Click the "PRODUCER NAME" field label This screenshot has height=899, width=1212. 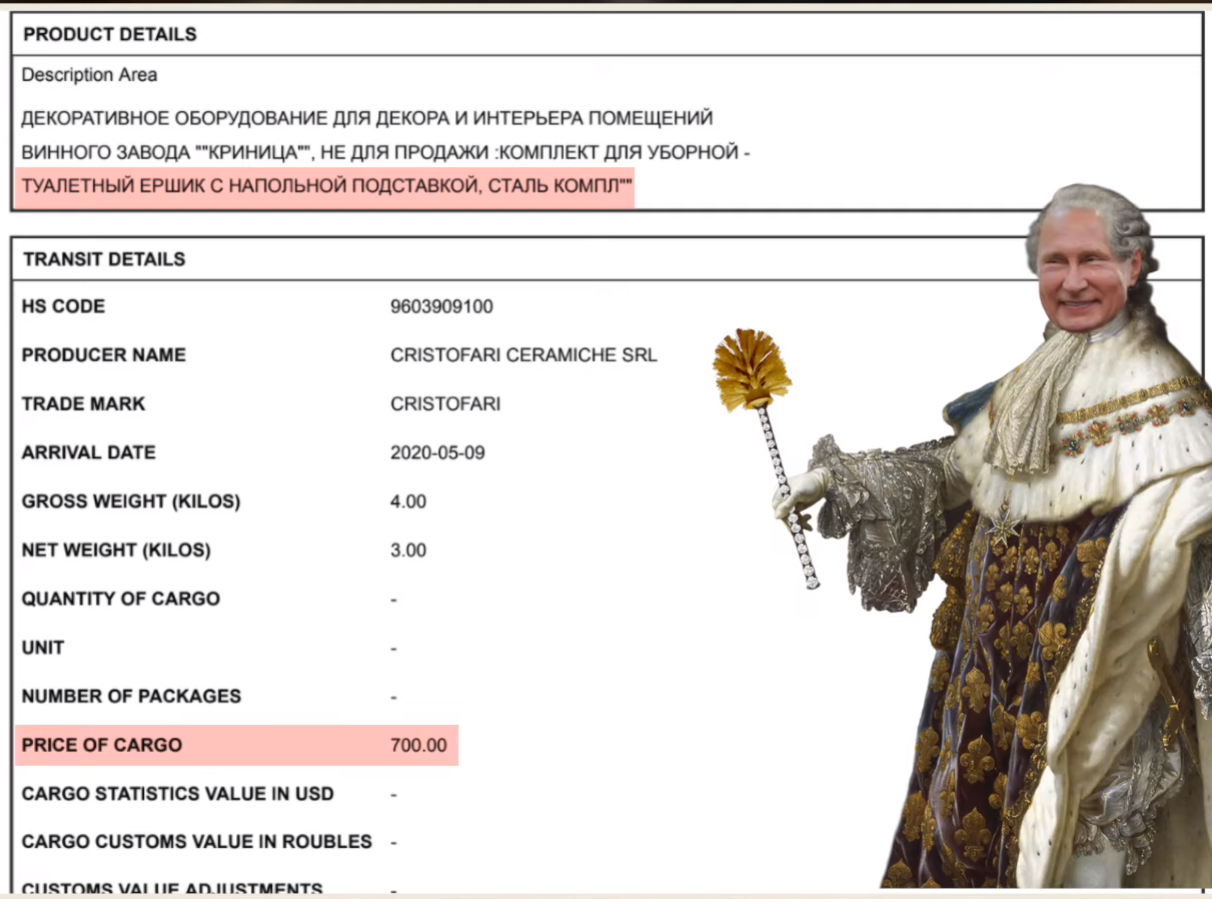tap(104, 355)
